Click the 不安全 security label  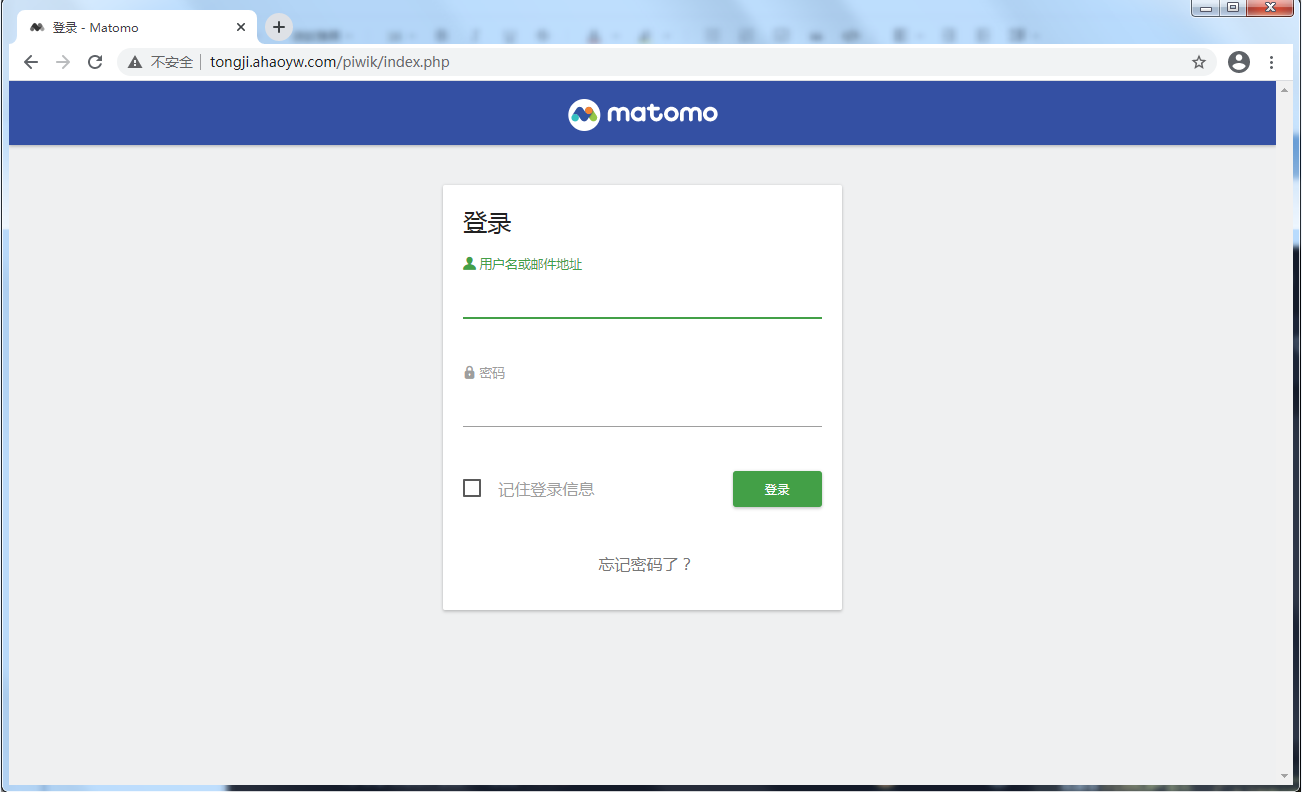click(x=172, y=62)
